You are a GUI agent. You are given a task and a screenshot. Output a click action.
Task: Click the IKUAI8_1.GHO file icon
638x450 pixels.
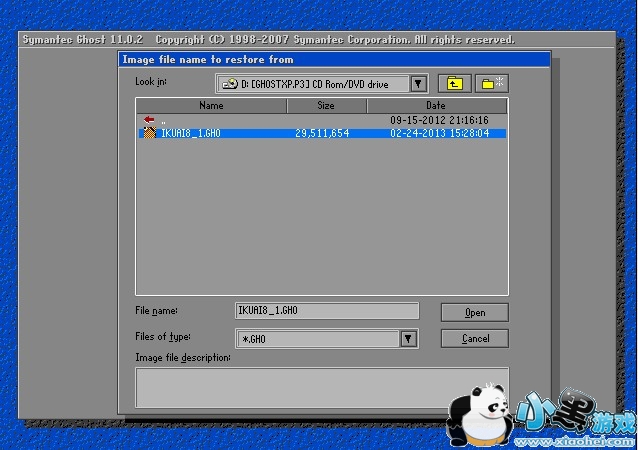tap(150, 133)
